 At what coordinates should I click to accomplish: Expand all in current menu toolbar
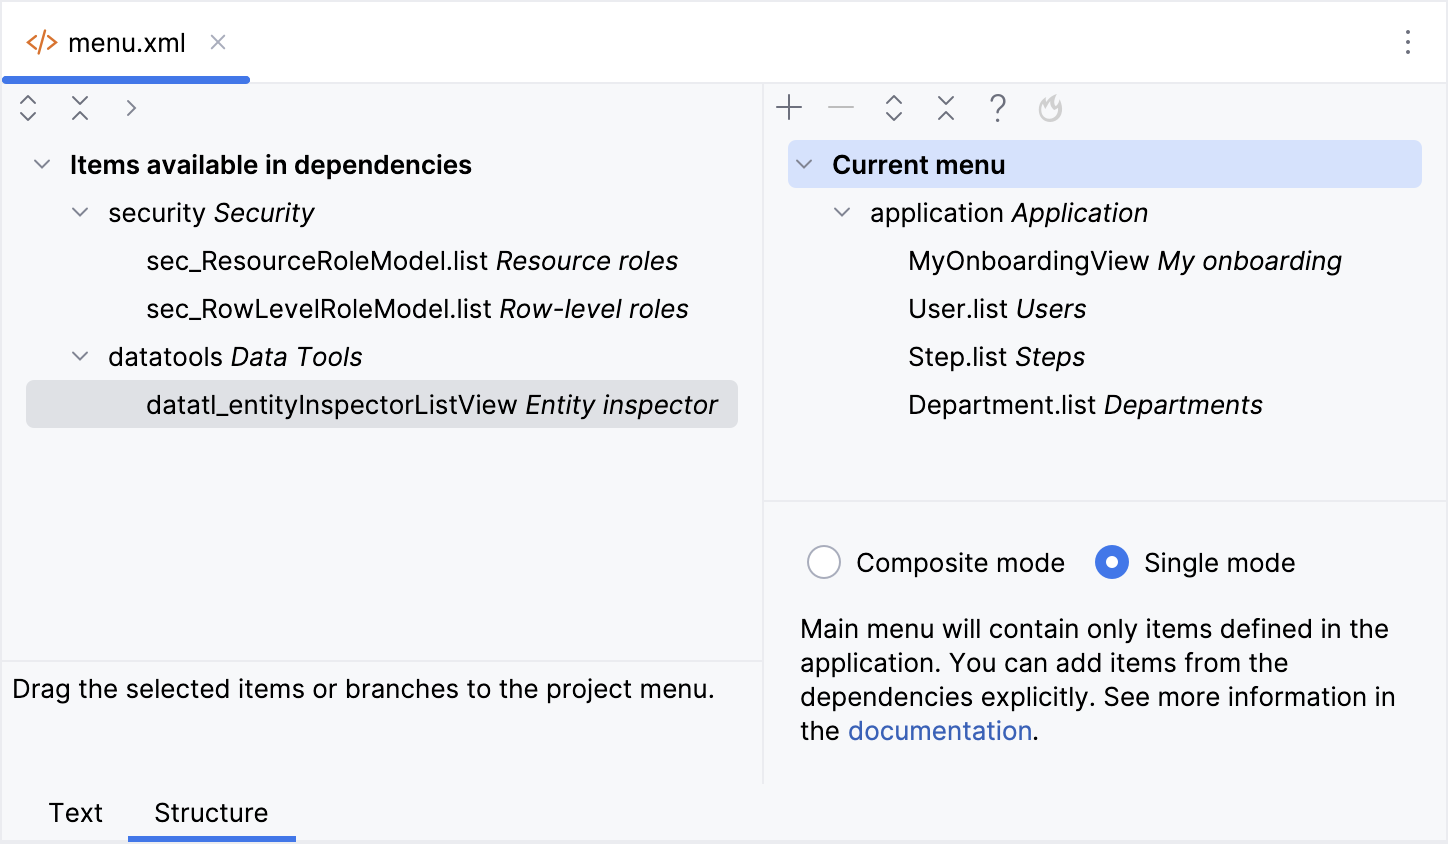pos(894,108)
